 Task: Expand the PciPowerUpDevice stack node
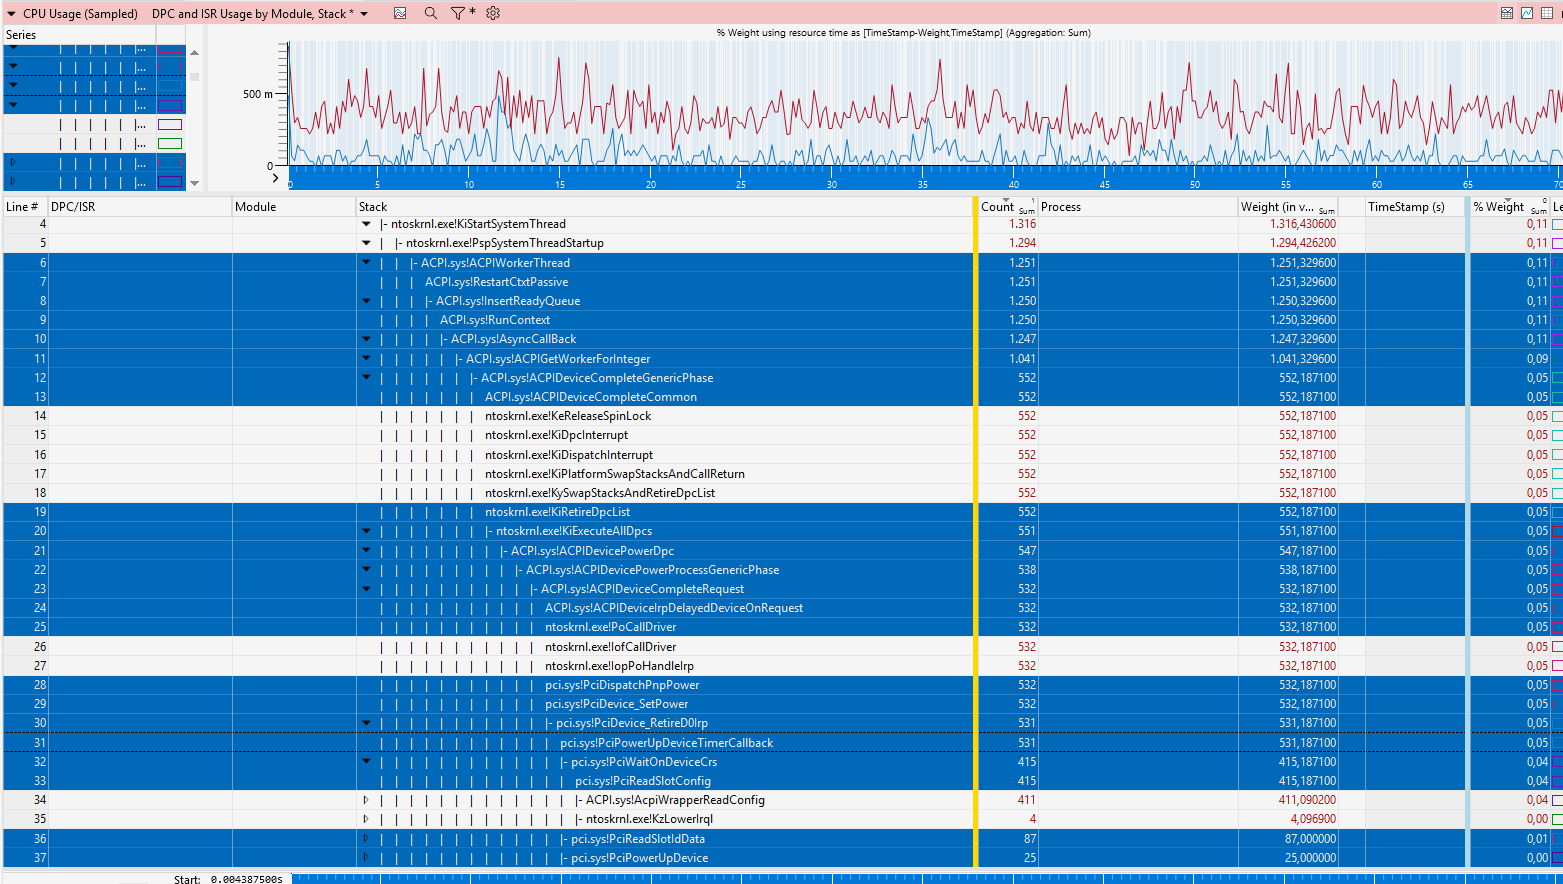point(366,858)
